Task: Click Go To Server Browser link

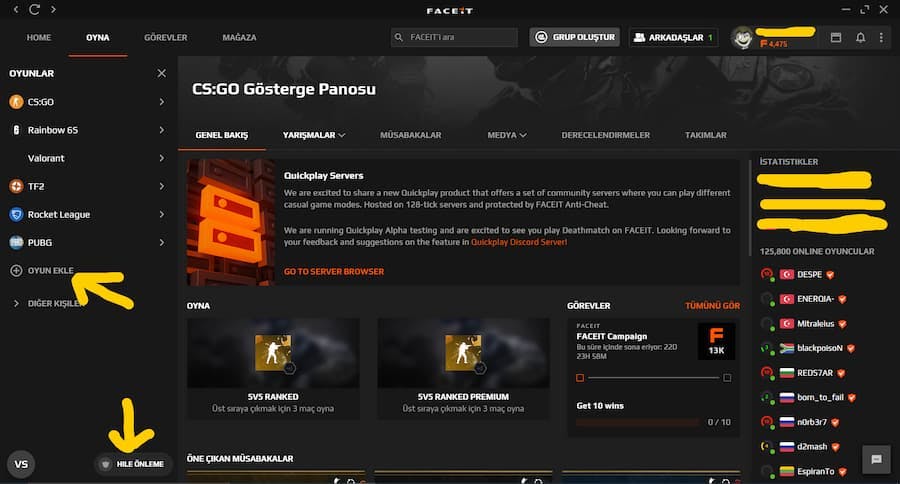Action: (x=333, y=272)
